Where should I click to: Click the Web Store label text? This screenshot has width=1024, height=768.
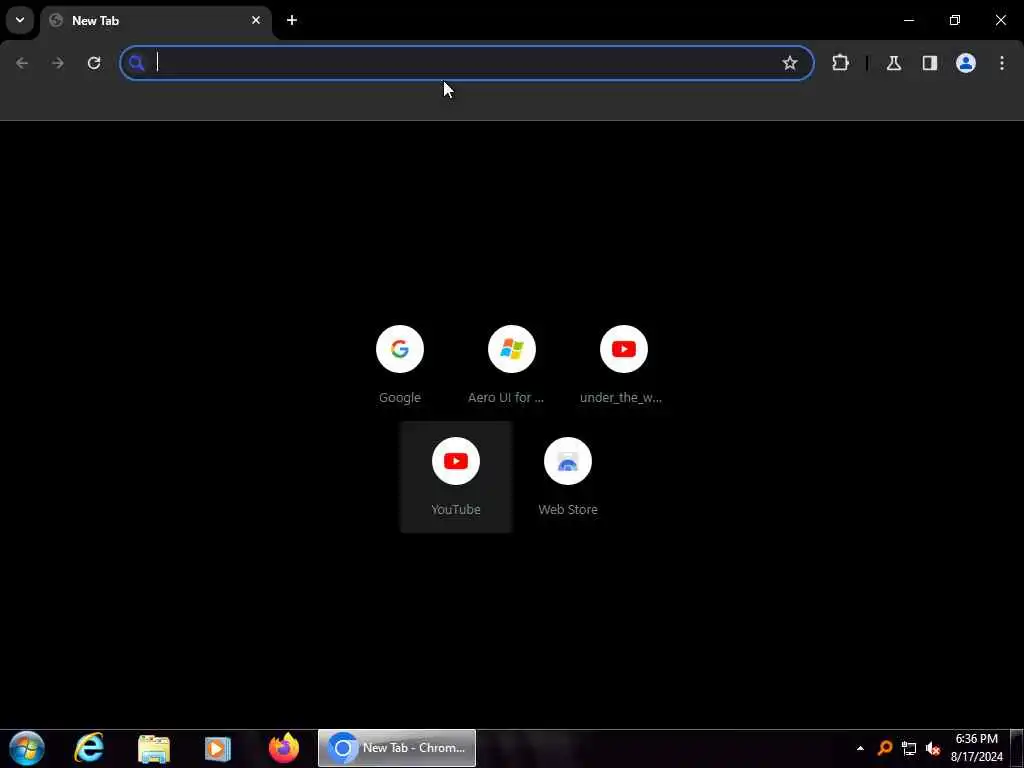click(568, 509)
